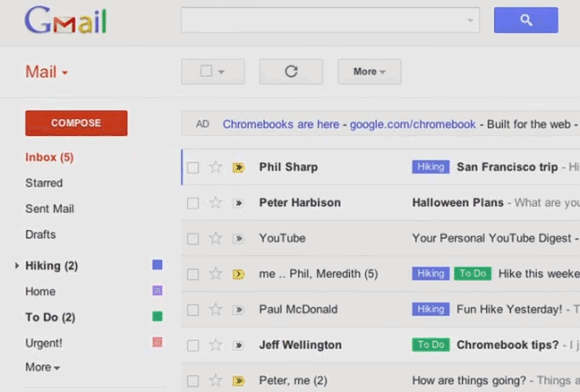The height and width of the screenshot is (392, 580).
Task: Select the Jeff Wellington email checkbox
Action: pos(193,345)
